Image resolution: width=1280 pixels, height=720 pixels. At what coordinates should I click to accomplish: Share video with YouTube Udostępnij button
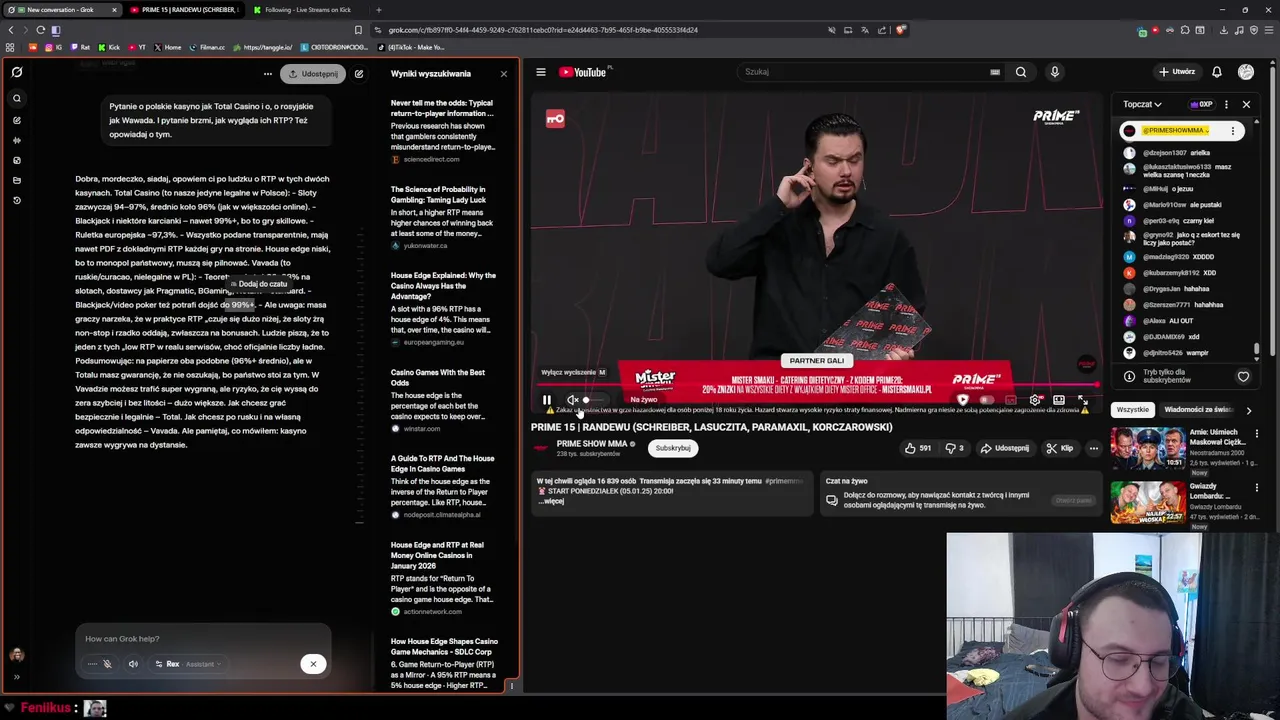1006,448
